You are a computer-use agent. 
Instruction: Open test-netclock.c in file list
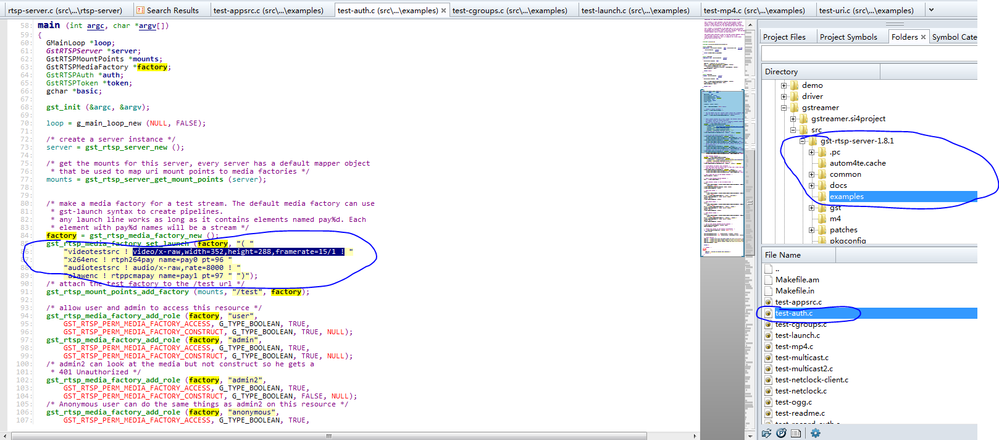tap(800, 391)
